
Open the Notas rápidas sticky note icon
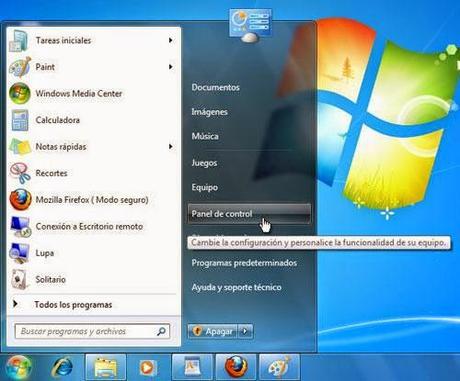[x=20, y=147]
